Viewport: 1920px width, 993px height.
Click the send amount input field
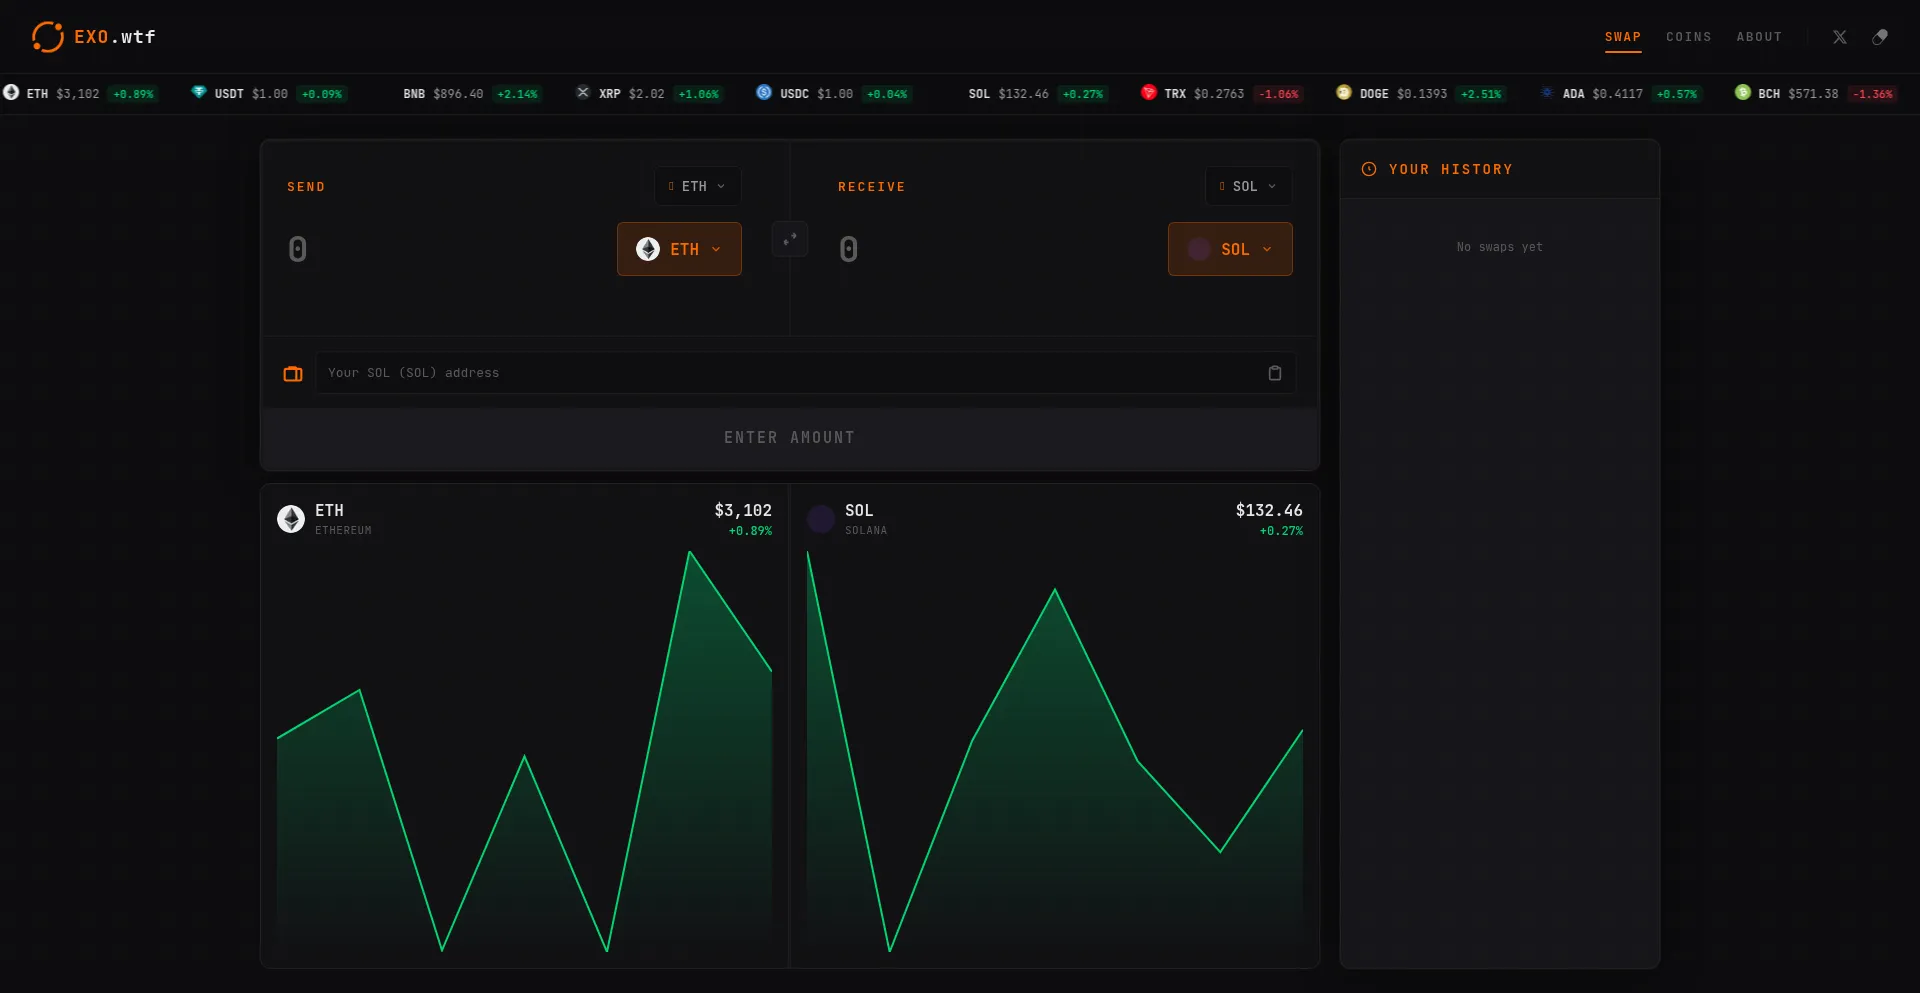(x=440, y=249)
